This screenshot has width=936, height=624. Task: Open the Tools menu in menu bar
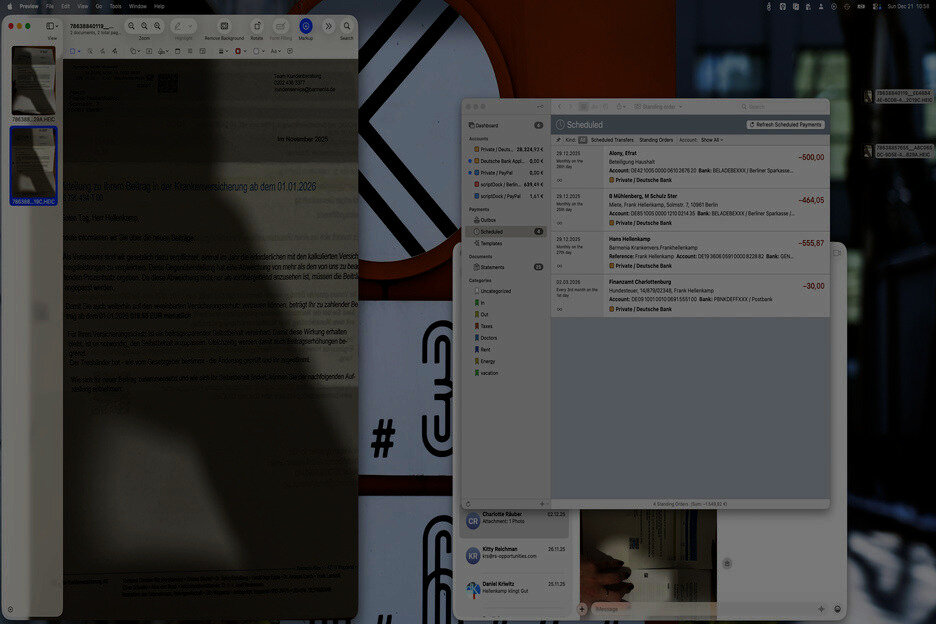[x=115, y=6]
